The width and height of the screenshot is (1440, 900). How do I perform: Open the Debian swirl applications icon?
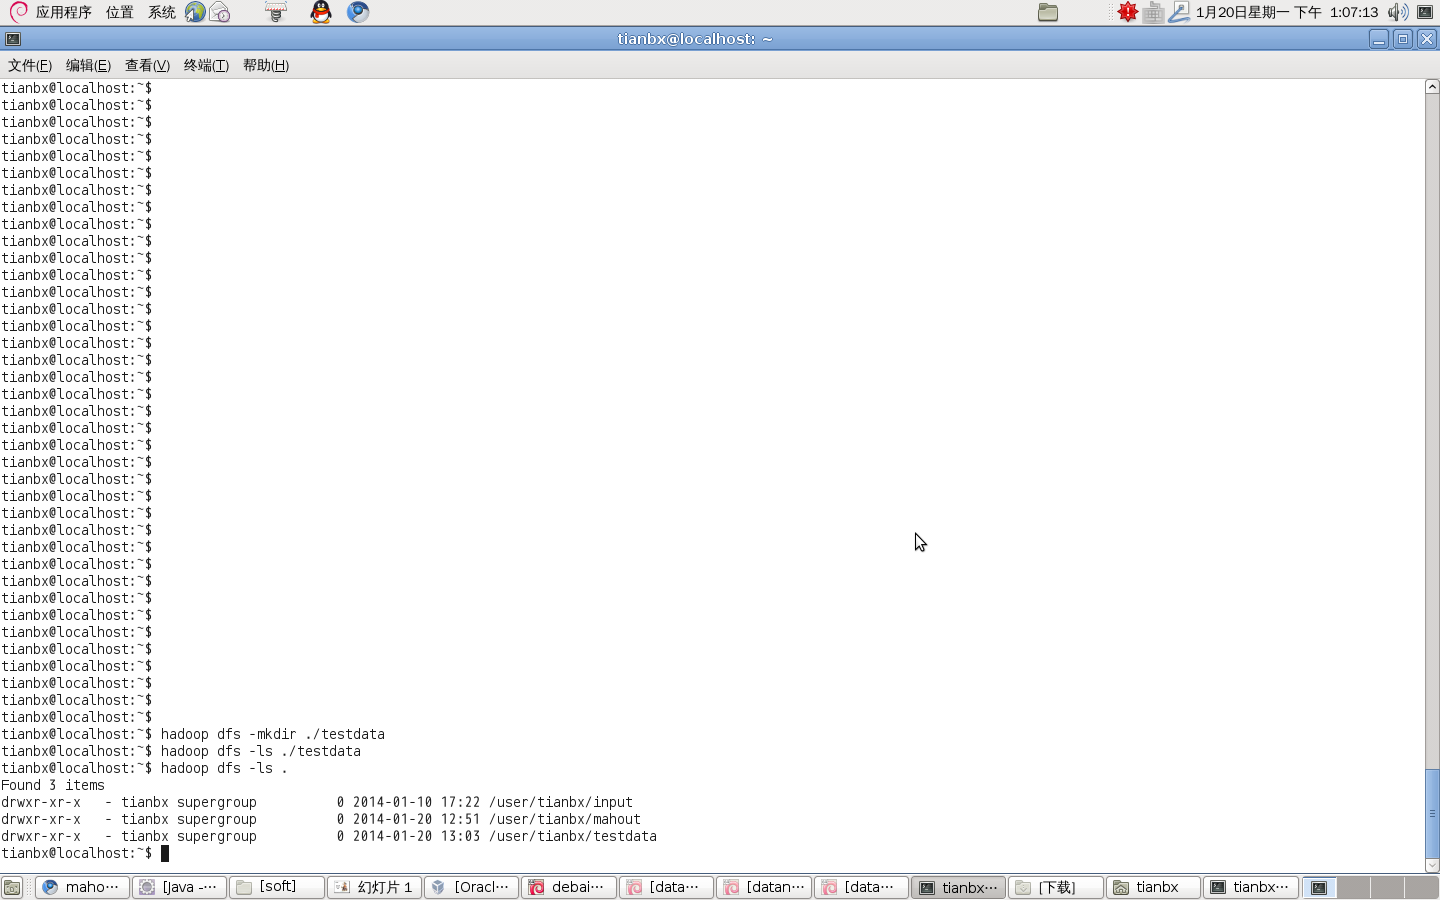[18, 12]
